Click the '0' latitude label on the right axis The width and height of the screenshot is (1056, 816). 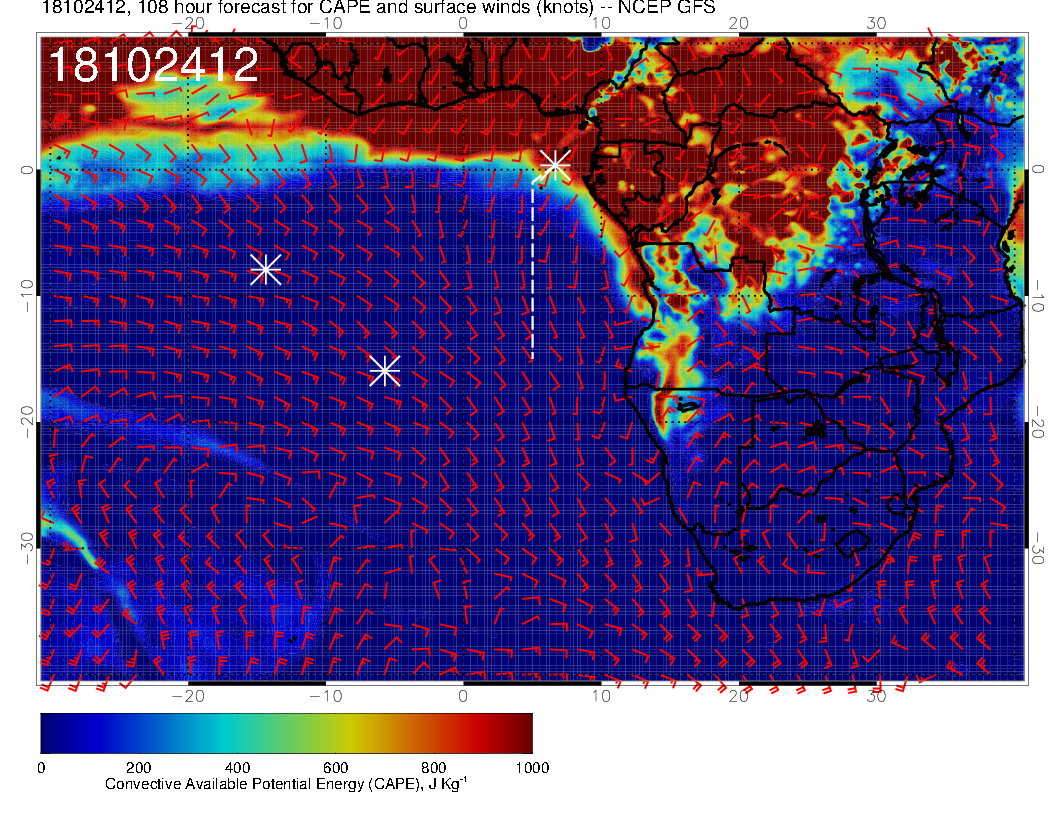pos(1038,170)
